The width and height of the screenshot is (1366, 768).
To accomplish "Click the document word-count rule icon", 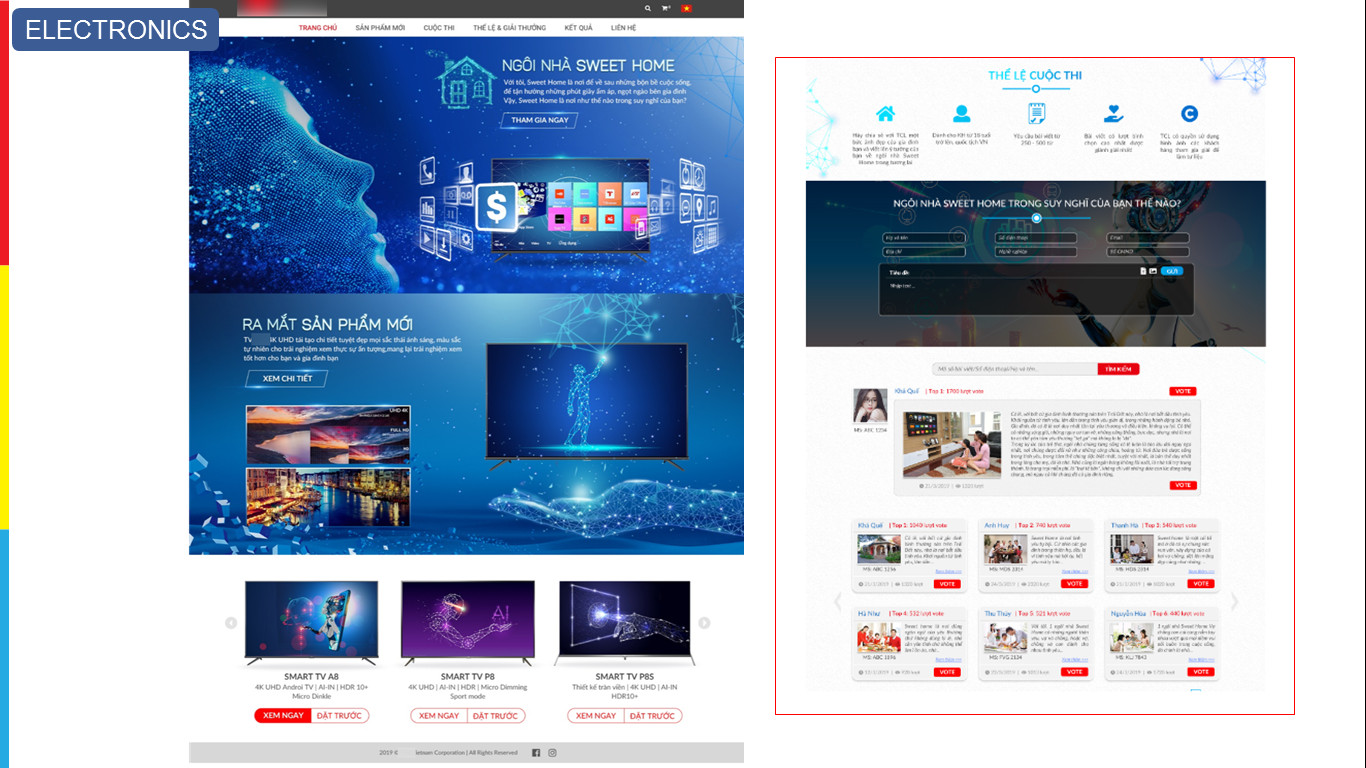I will coord(1036,113).
